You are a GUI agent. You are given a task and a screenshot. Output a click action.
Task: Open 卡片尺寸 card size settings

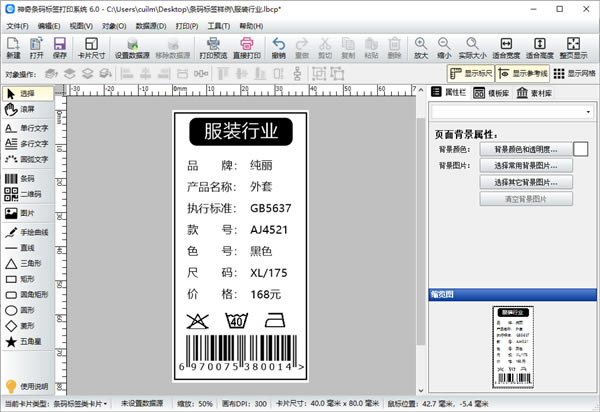click(x=90, y=48)
